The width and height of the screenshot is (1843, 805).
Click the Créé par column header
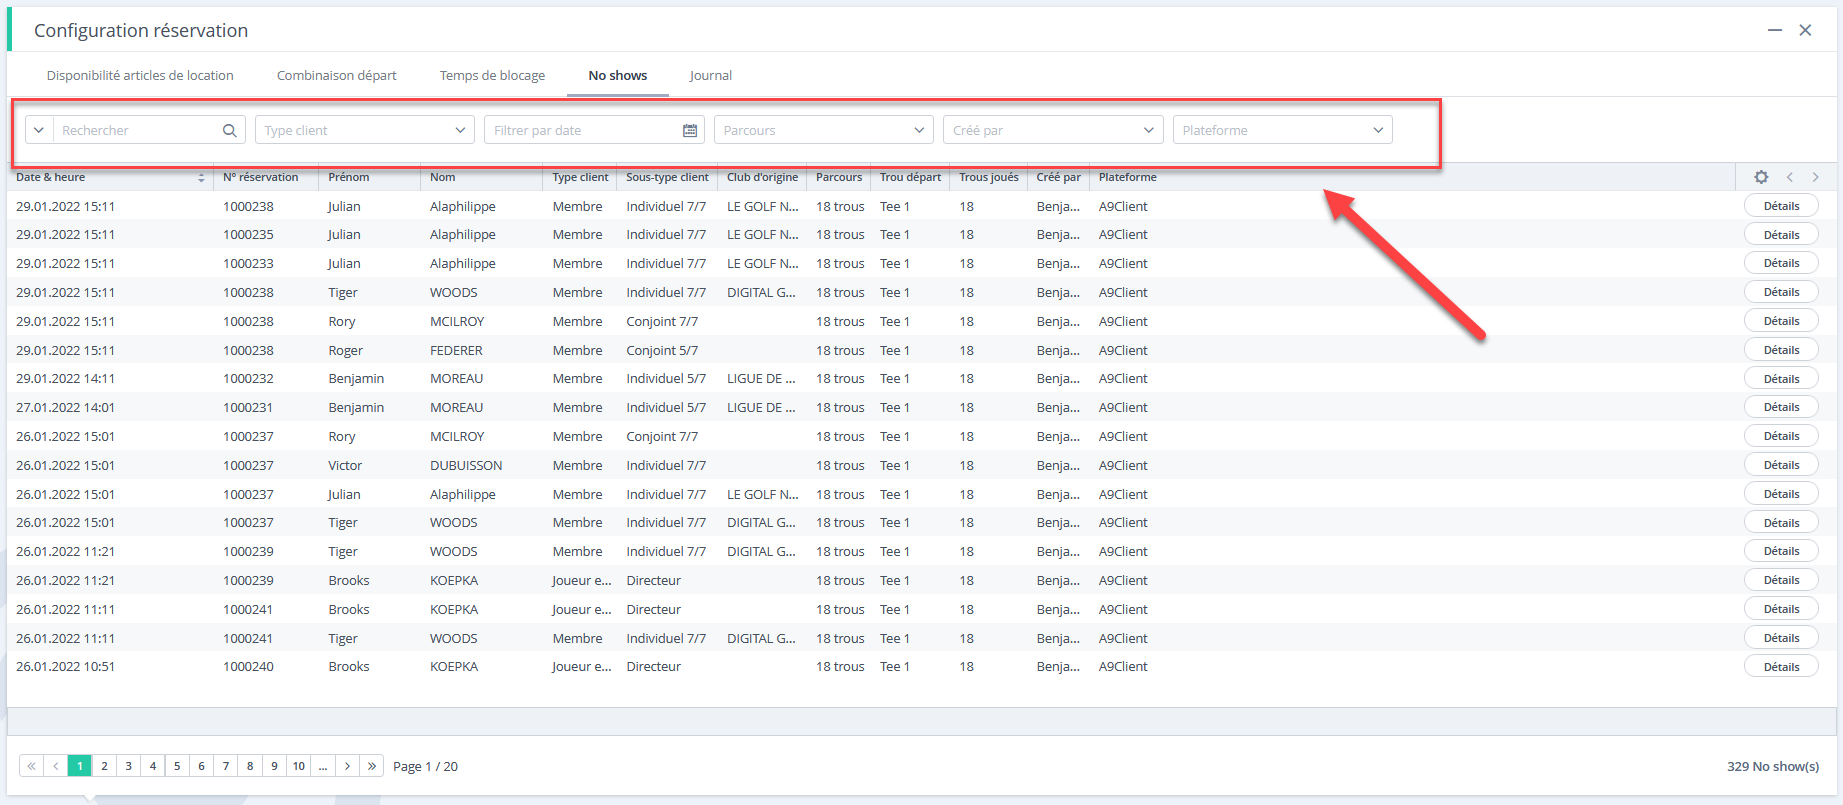pos(1058,177)
